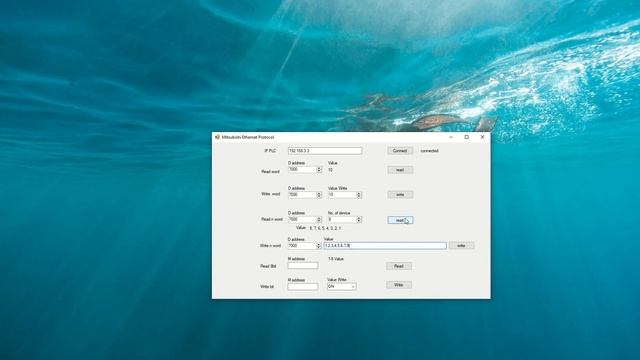
Task: Click Read n word D address spinner arrows
Action: coord(319,220)
